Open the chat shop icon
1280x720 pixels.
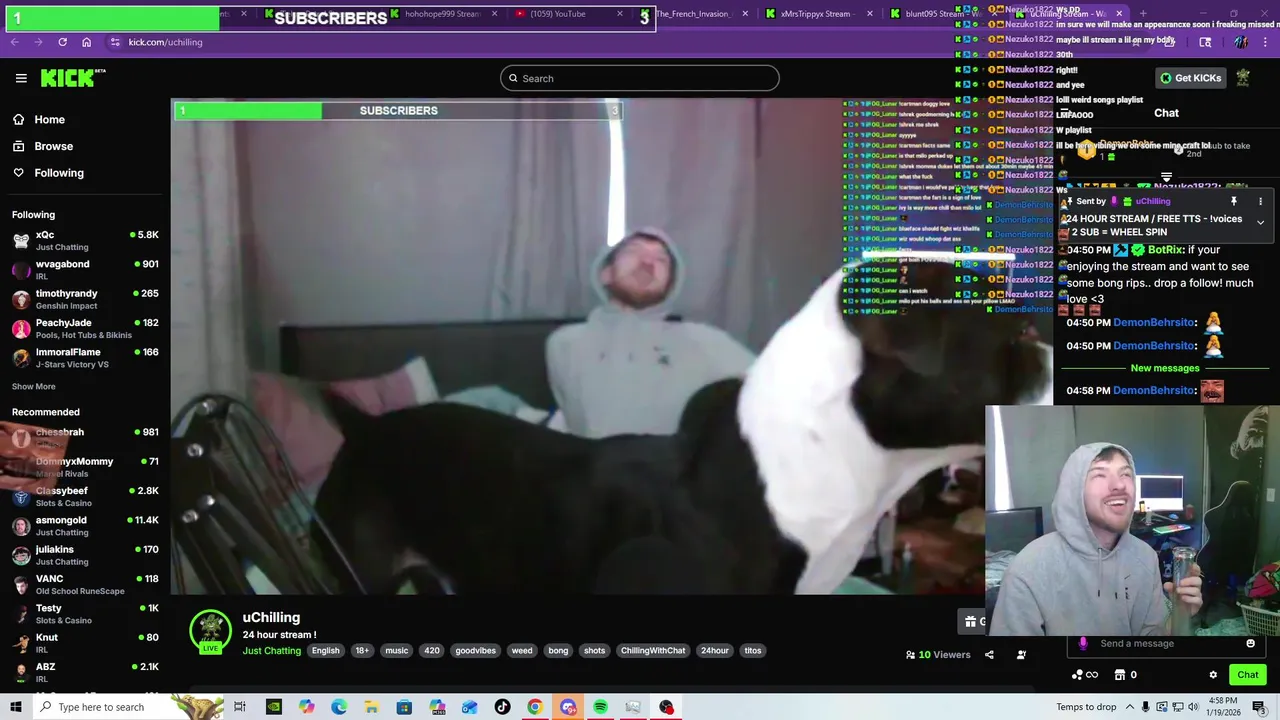[1120, 675]
